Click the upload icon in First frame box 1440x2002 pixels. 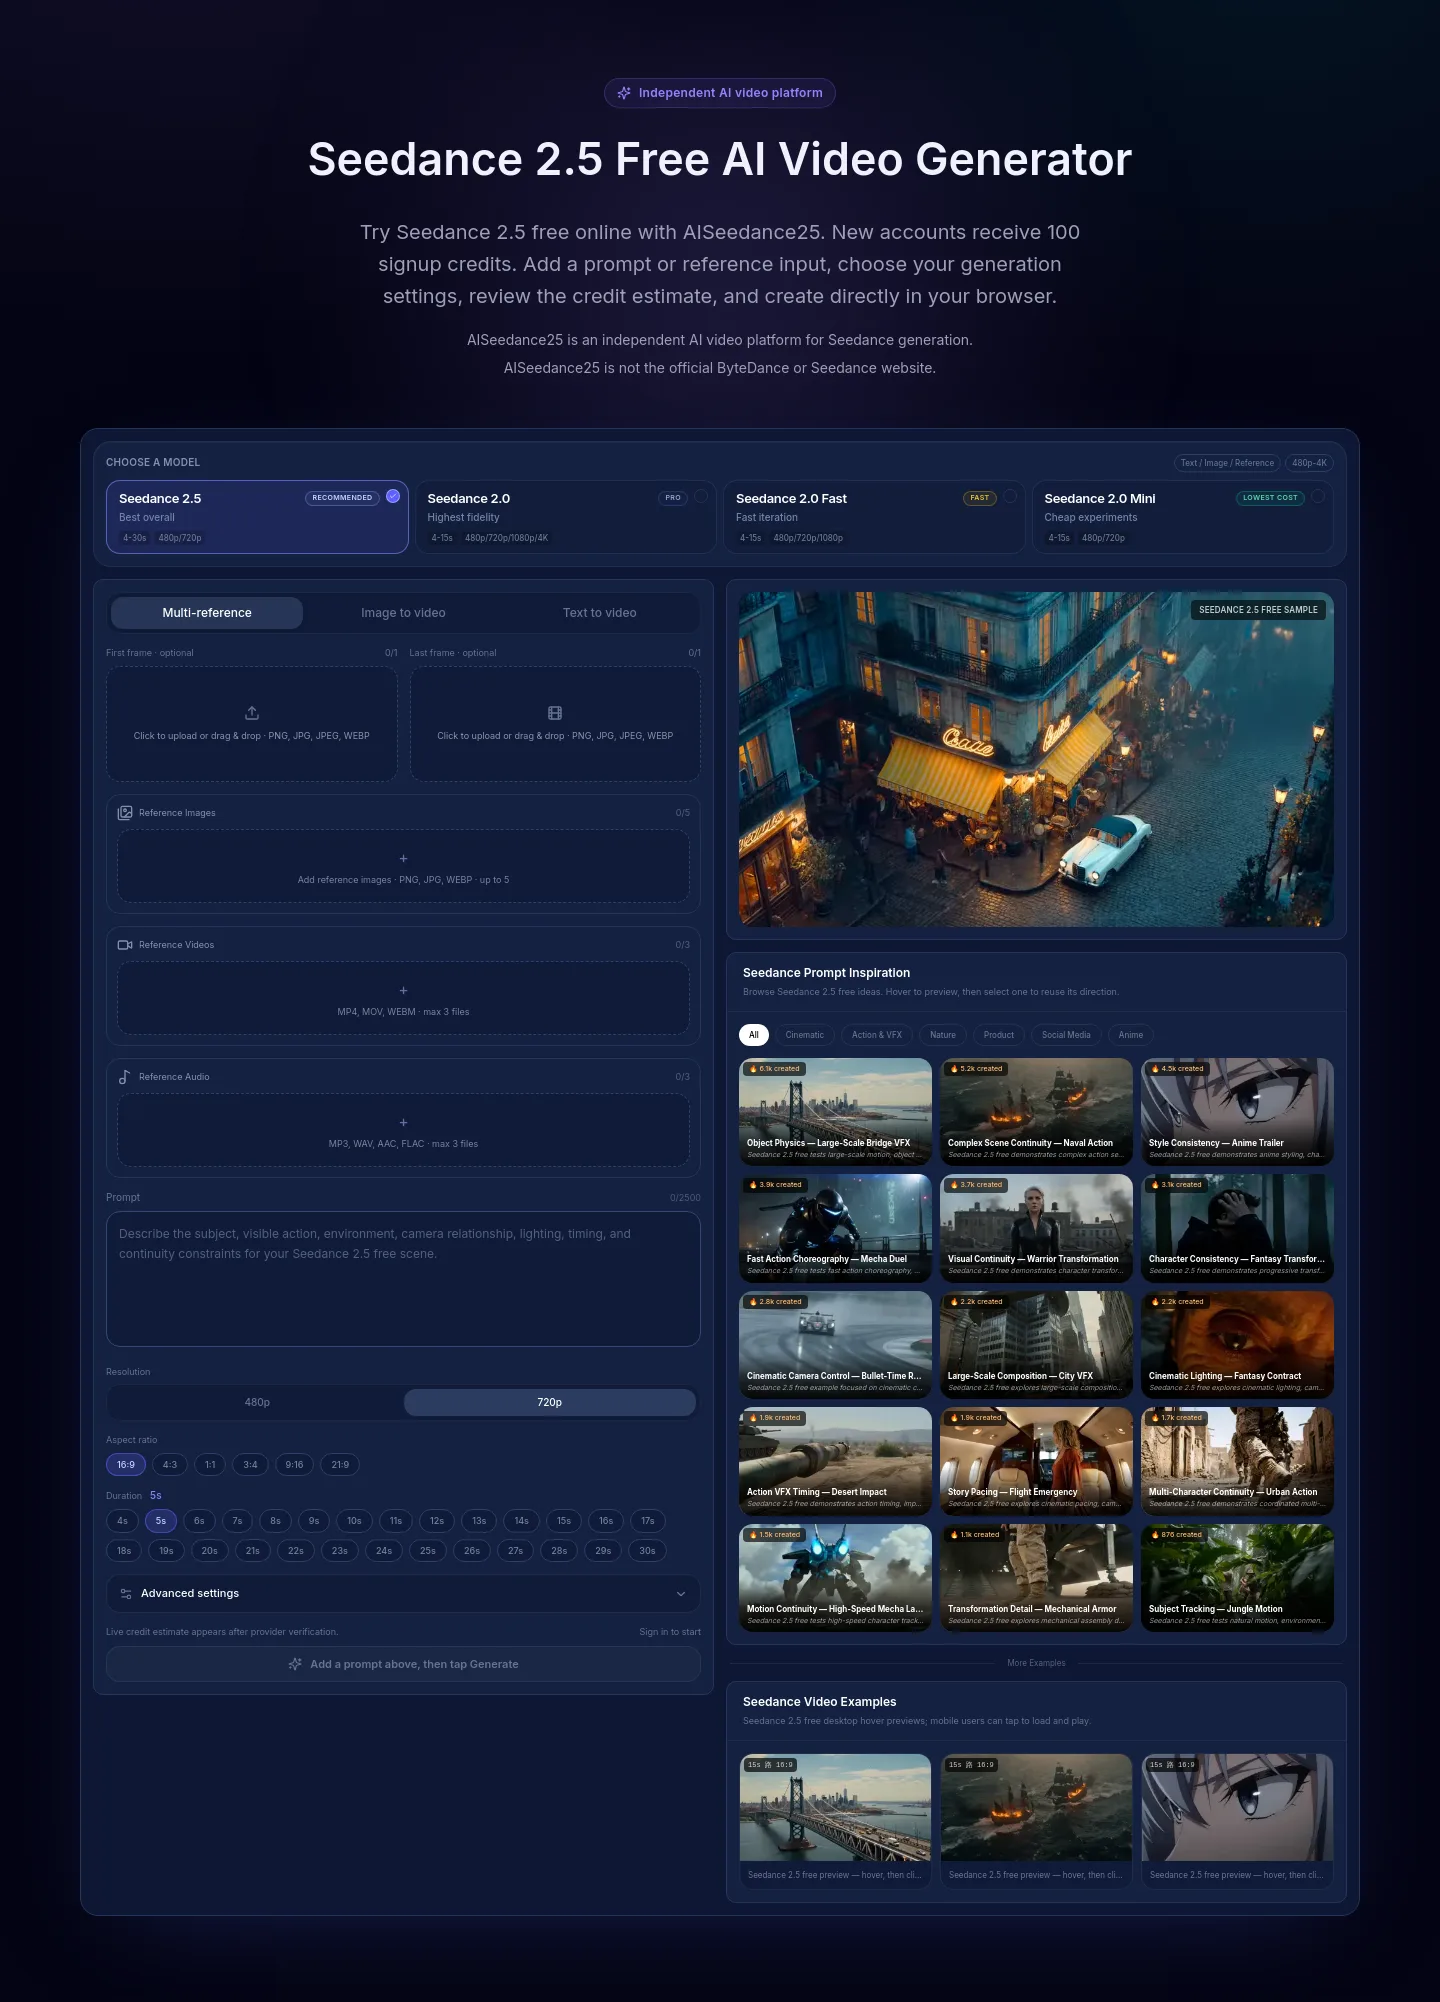pyautogui.click(x=252, y=713)
